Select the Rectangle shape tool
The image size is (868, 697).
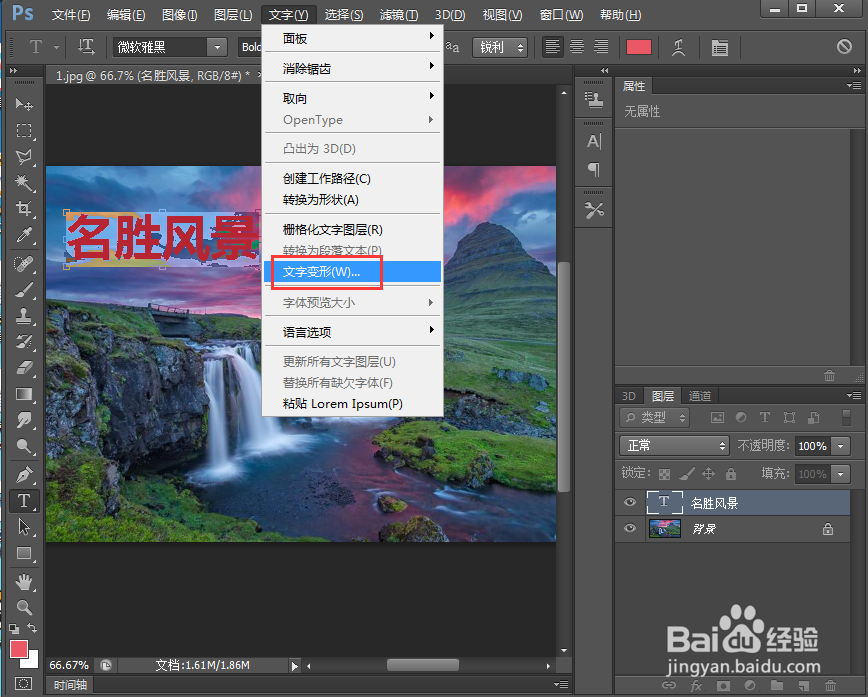[x=24, y=553]
